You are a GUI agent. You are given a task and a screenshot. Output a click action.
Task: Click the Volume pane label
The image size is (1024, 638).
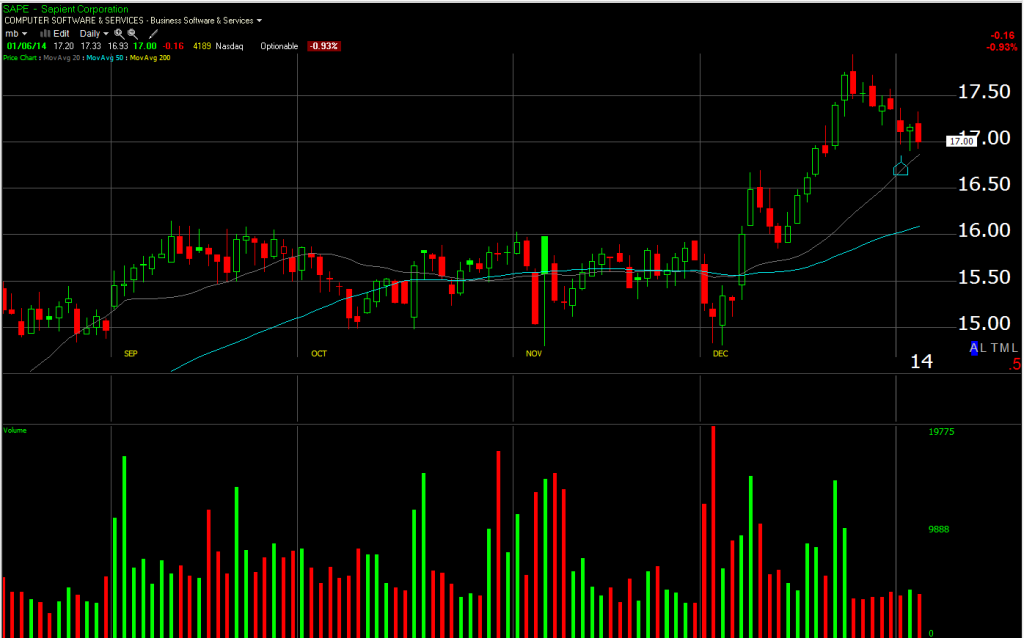[x=15, y=430]
